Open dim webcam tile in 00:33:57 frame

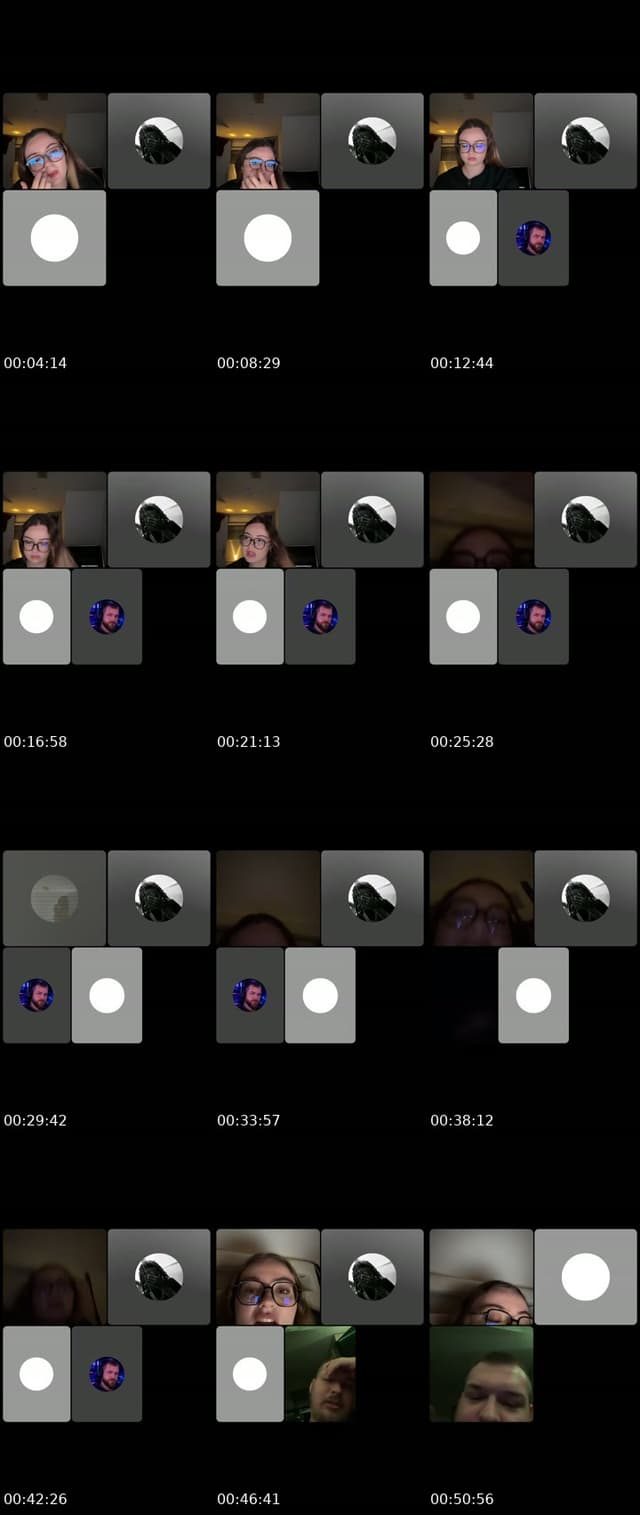tap(268, 898)
